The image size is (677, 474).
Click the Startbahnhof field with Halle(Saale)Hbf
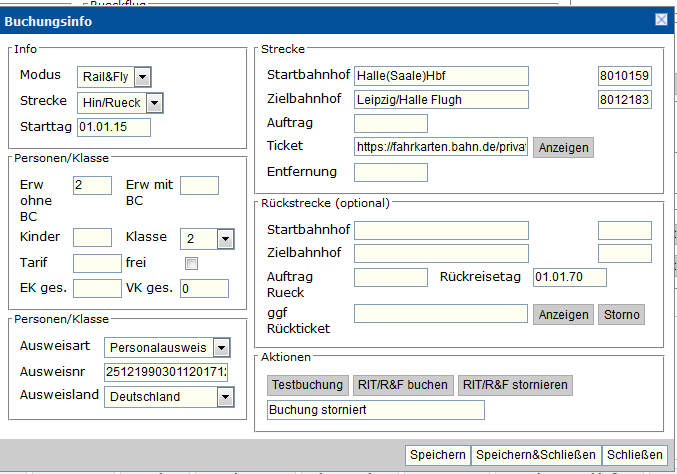(441, 75)
